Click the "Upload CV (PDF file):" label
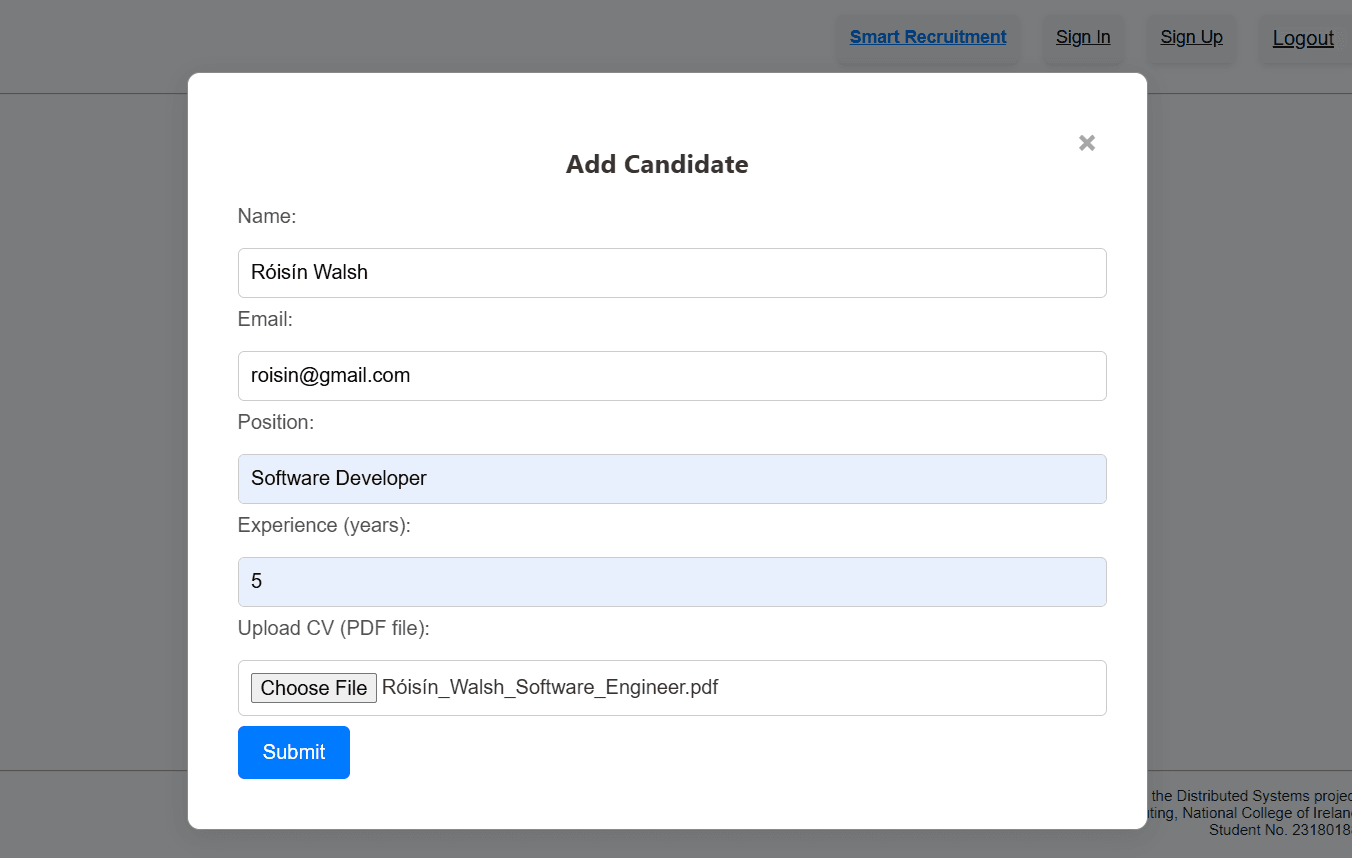Image resolution: width=1352 pixels, height=858 pixels. [333, 628]
